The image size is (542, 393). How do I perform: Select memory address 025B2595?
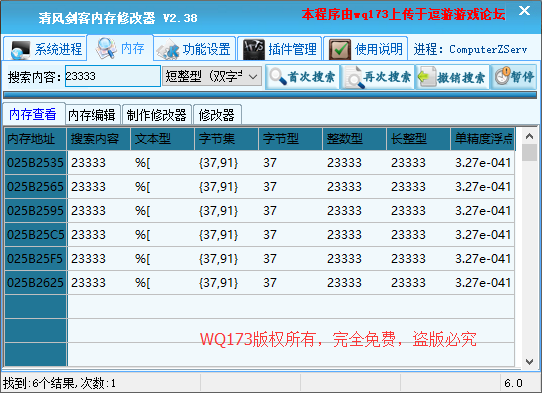36,210
